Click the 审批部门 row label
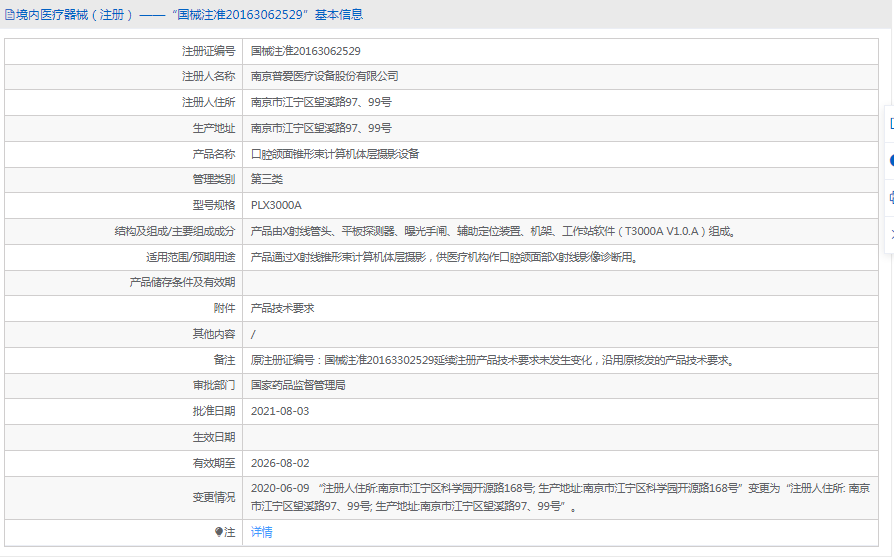894x557 pixels. [x=214, y=385]
